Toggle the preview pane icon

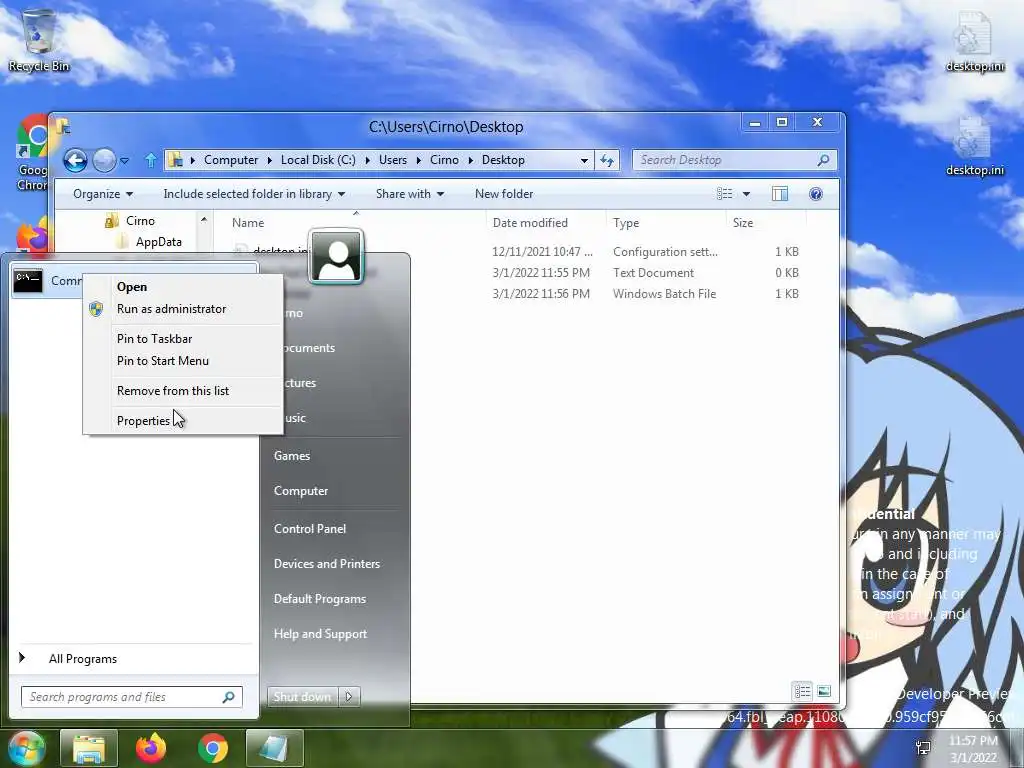click(780, 194)
